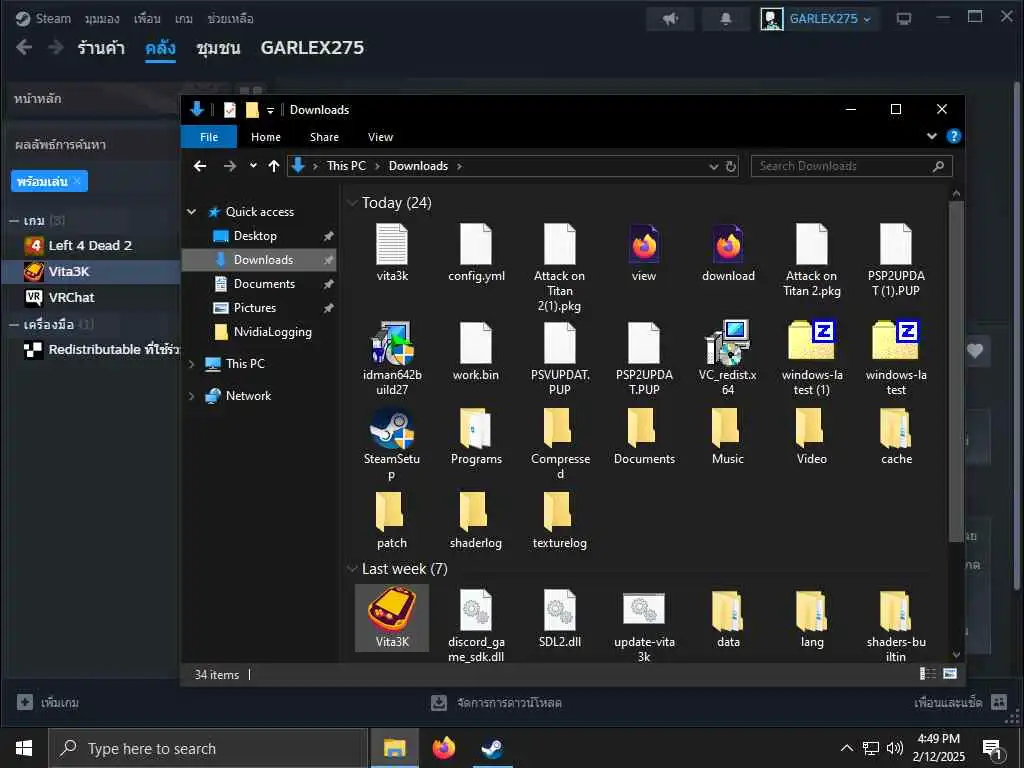The width and height of the screenshot is (1024, 768).
Task: Select the Video folder
Action: (812, 436)
